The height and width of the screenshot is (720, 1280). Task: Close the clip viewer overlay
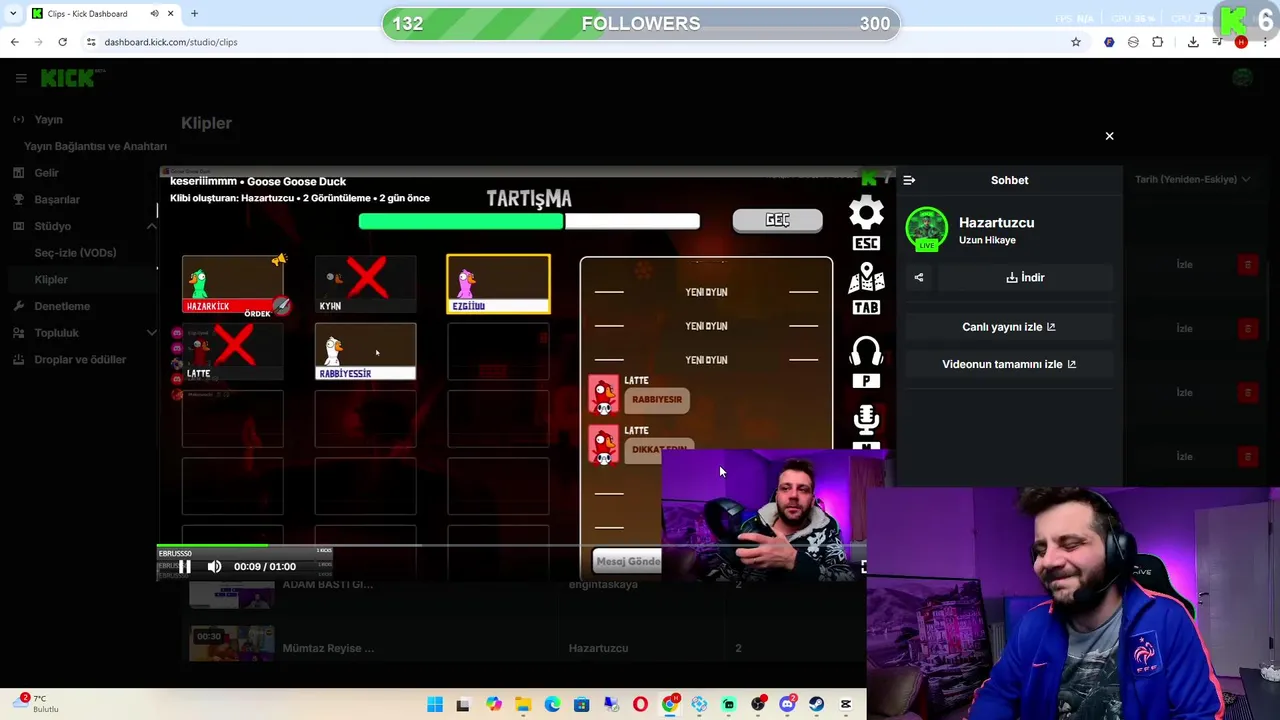pos(1109,136)
